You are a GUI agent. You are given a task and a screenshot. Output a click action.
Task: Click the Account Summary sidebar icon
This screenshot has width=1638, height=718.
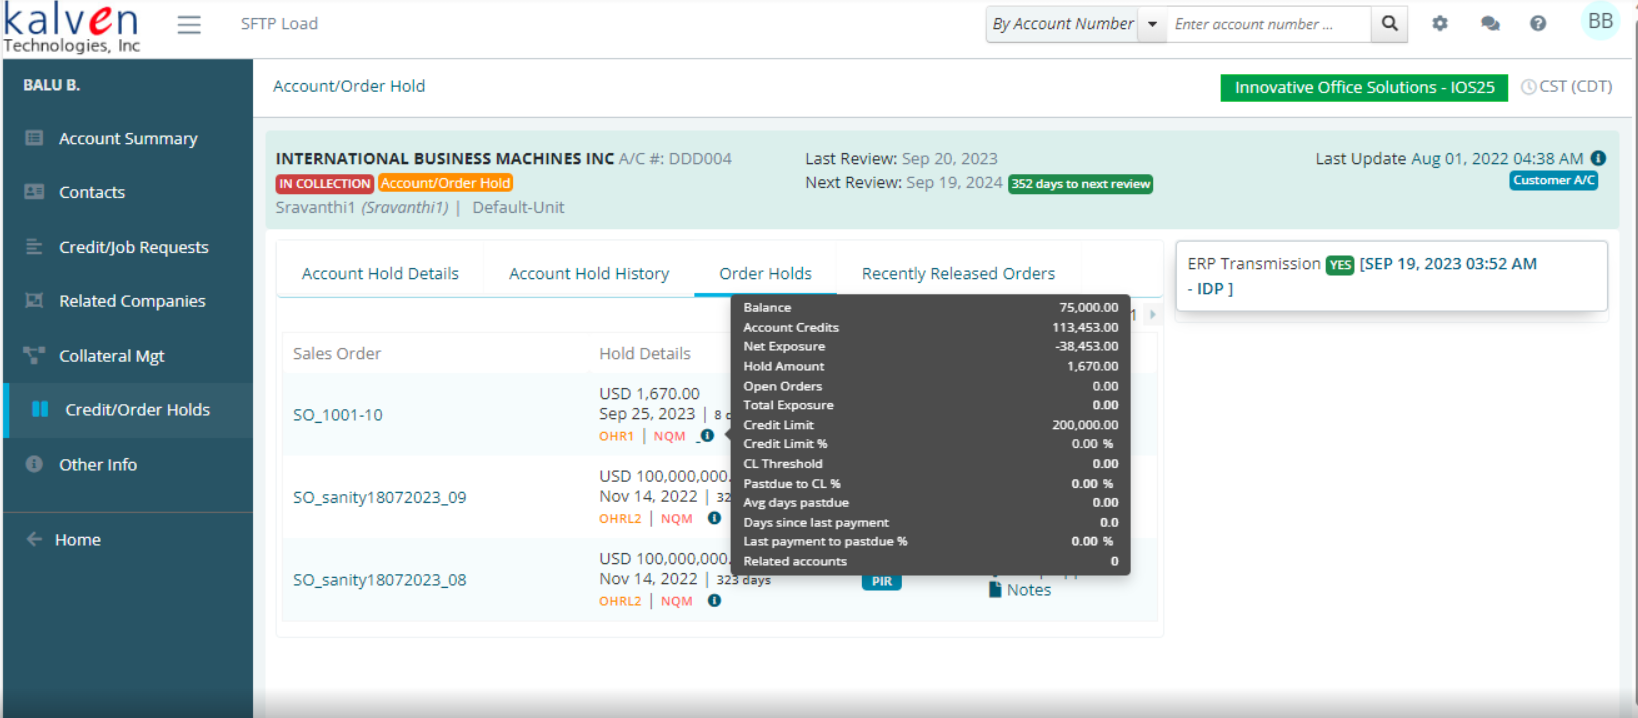pyautogui.click(x=34, y=138)
